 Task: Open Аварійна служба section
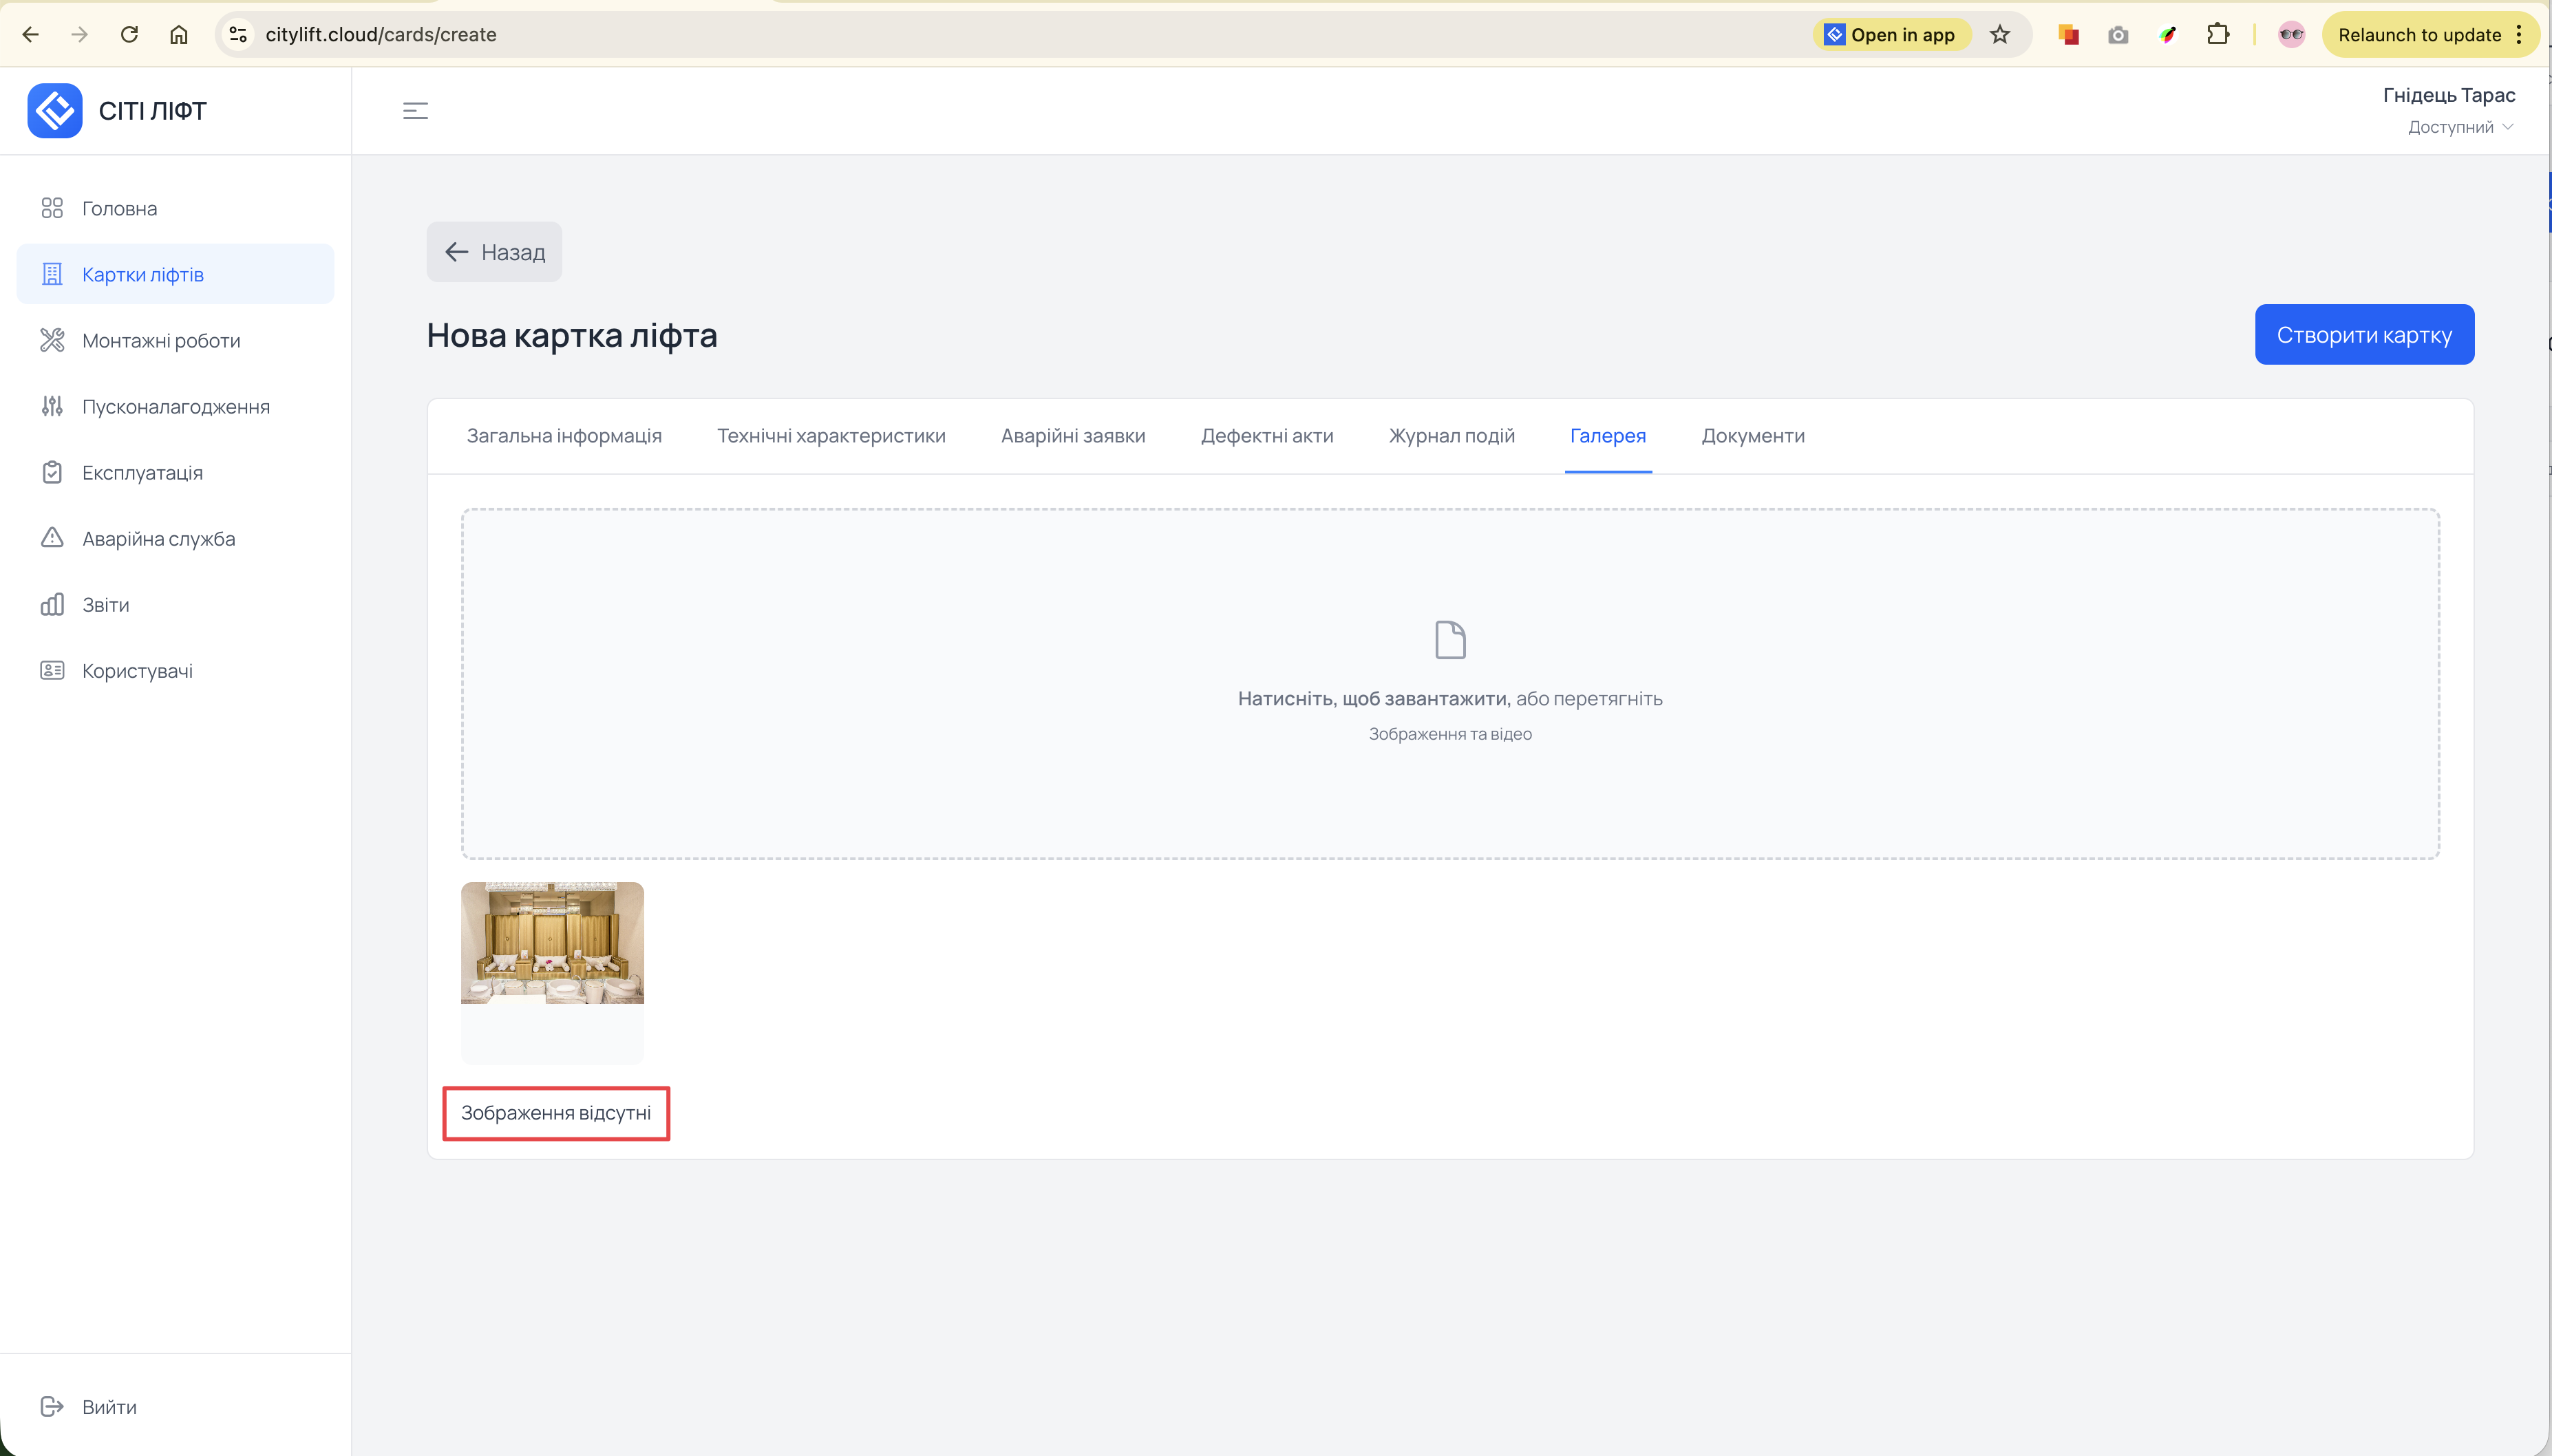pos(158,538)
